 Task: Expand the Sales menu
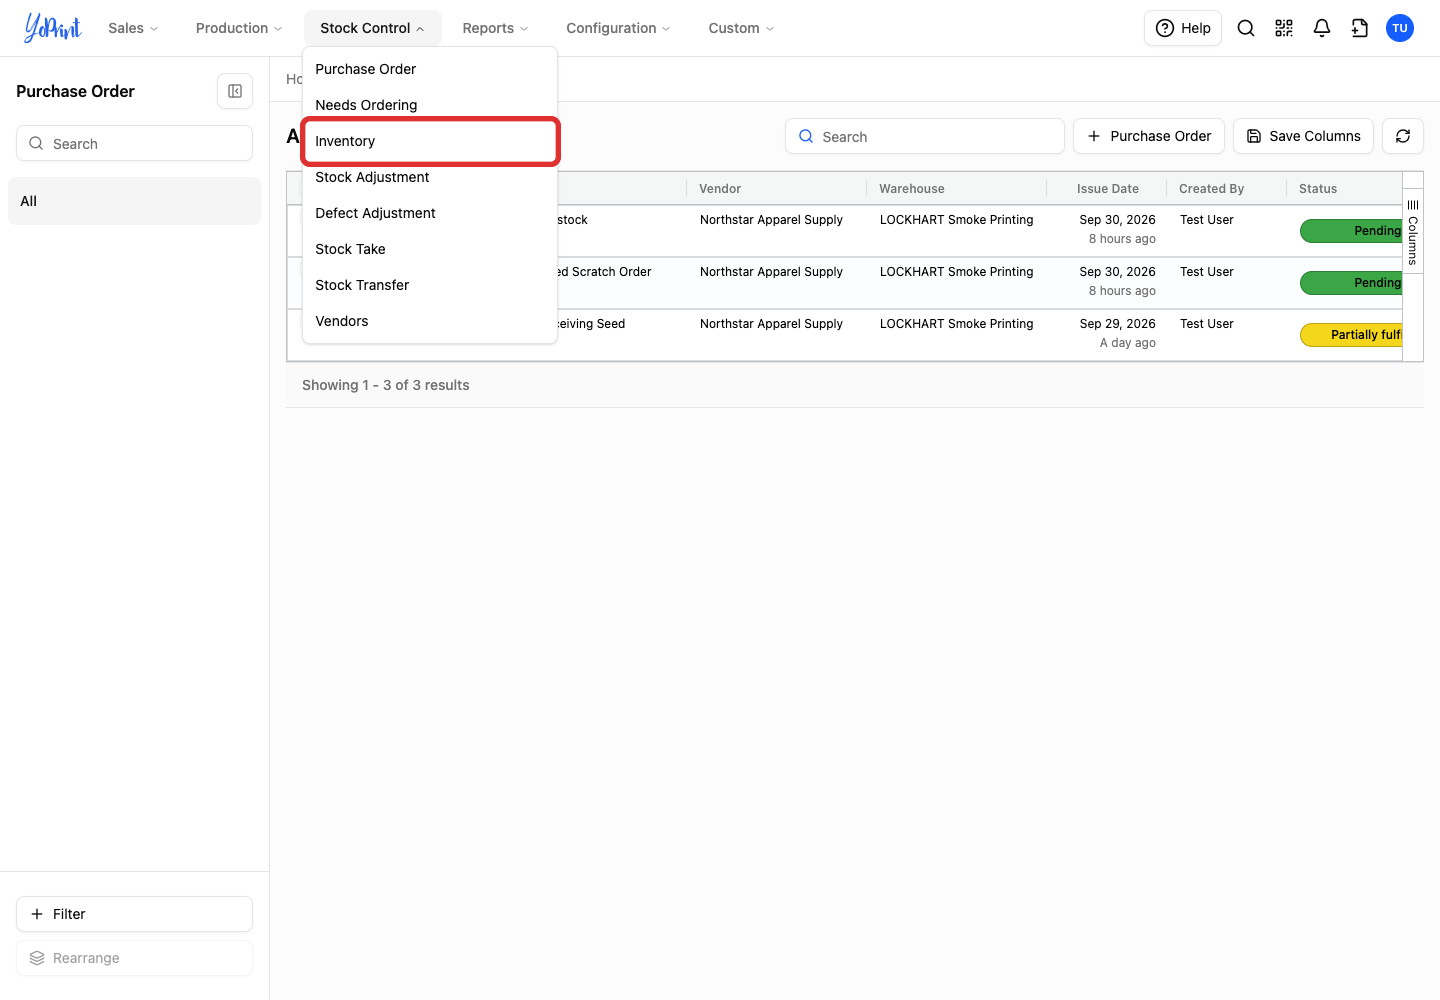pyautogui.click(x=133, y=28)
